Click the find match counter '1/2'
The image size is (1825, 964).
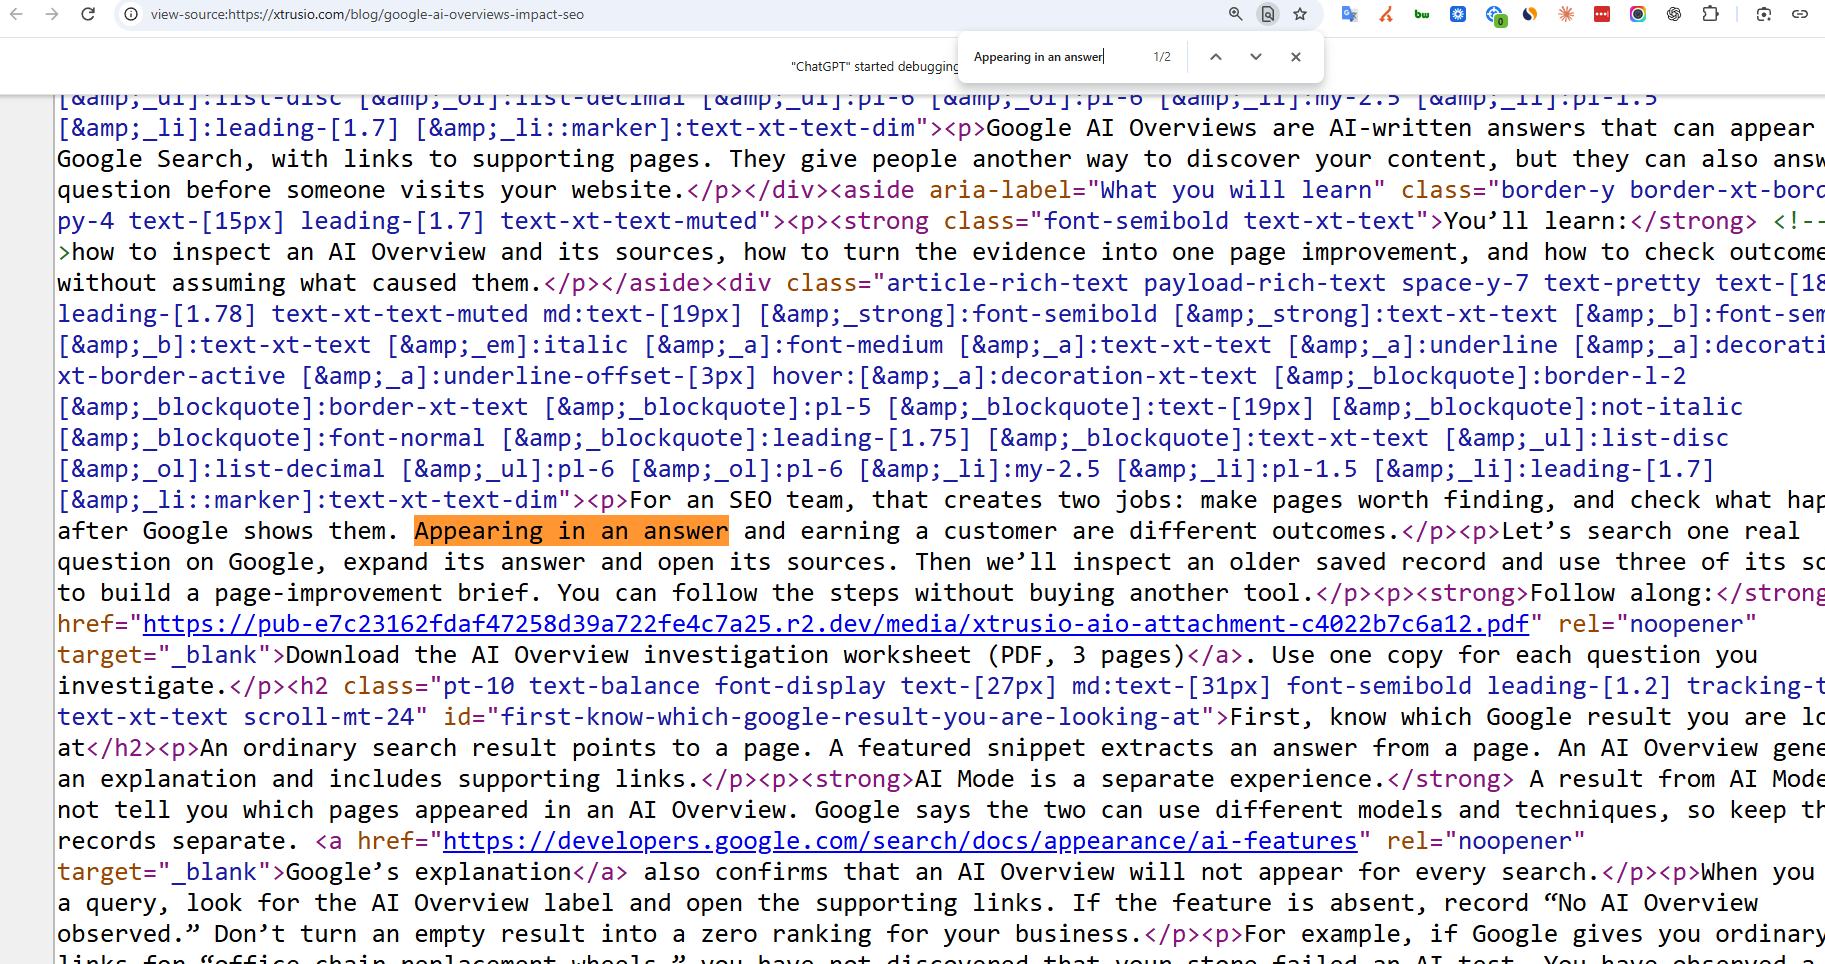(1162, 57)
